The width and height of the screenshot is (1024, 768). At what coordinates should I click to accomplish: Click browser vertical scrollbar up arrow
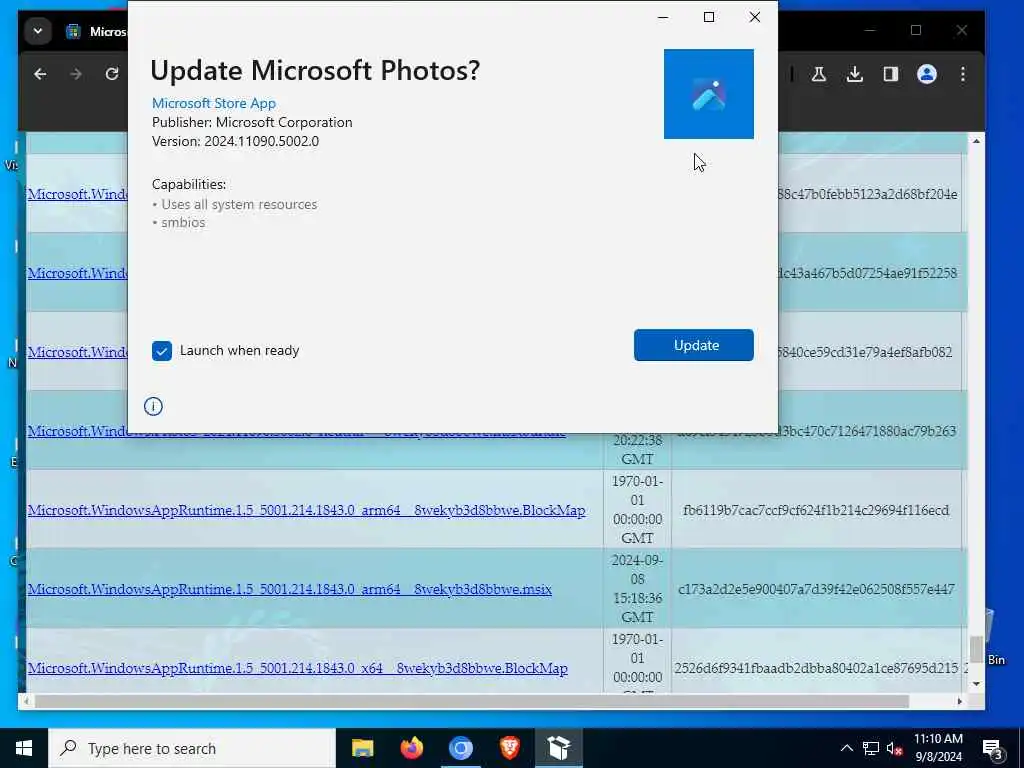point(976,141)
